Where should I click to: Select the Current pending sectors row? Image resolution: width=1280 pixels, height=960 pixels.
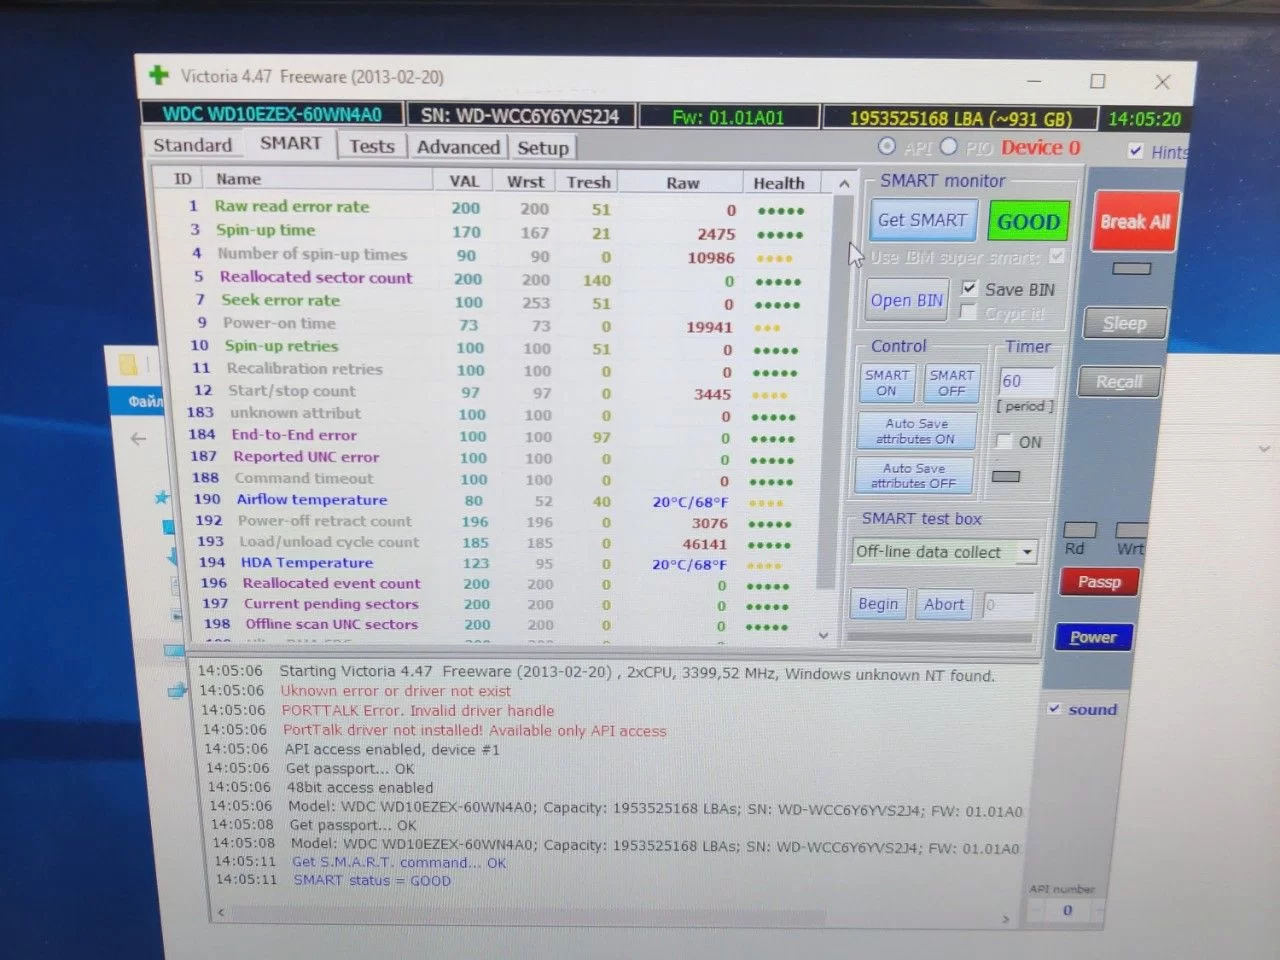point(494,604)
